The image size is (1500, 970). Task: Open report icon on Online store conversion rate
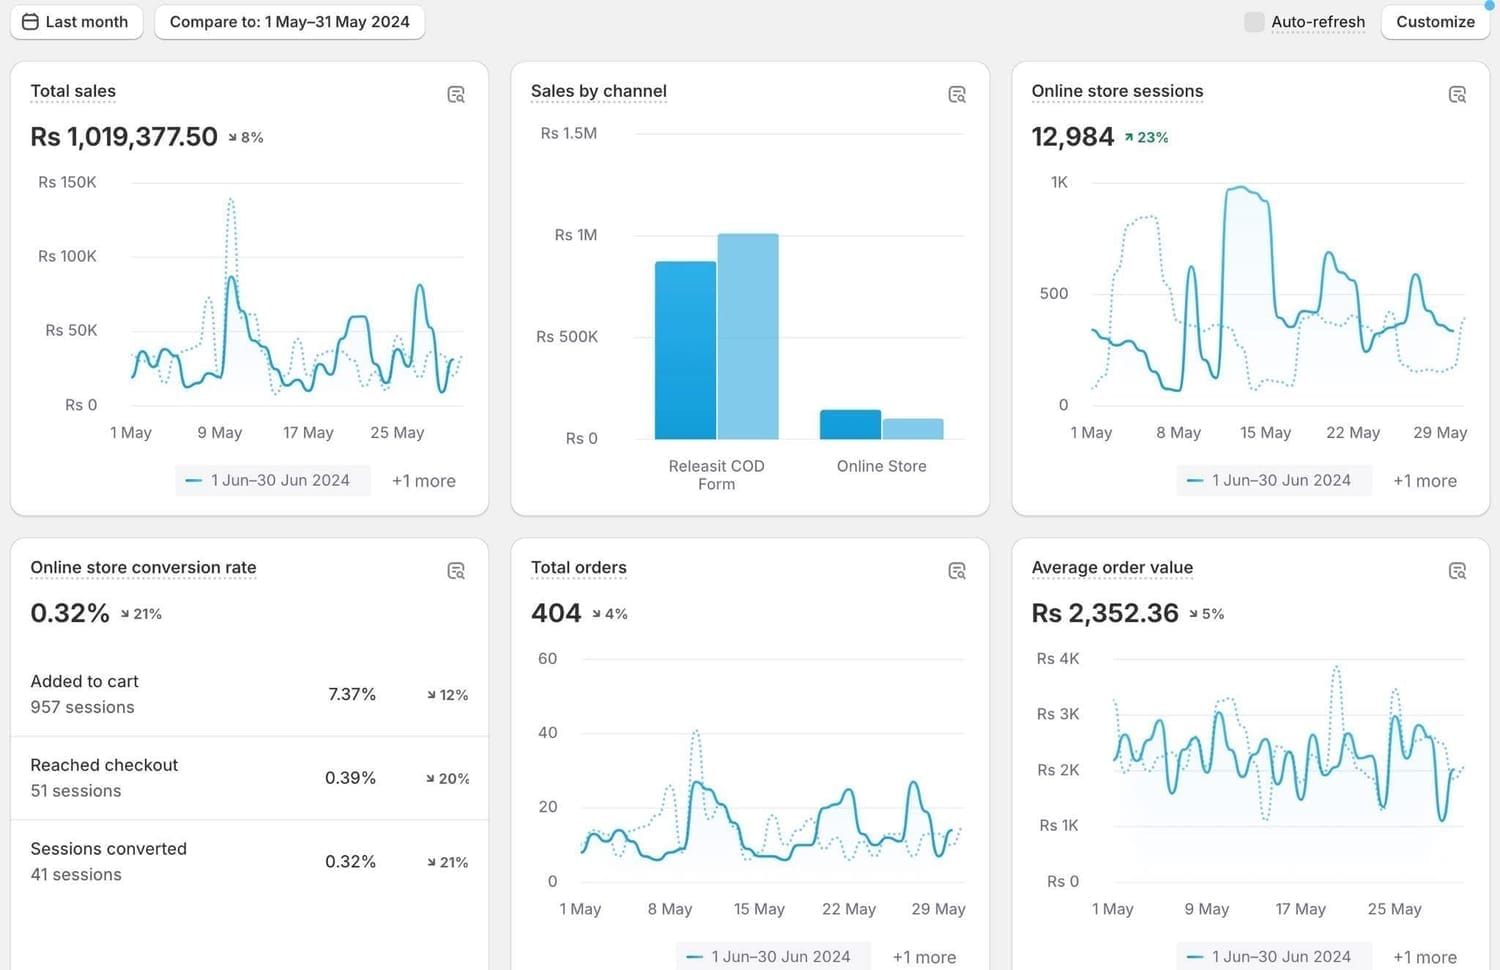click(456, 571)
